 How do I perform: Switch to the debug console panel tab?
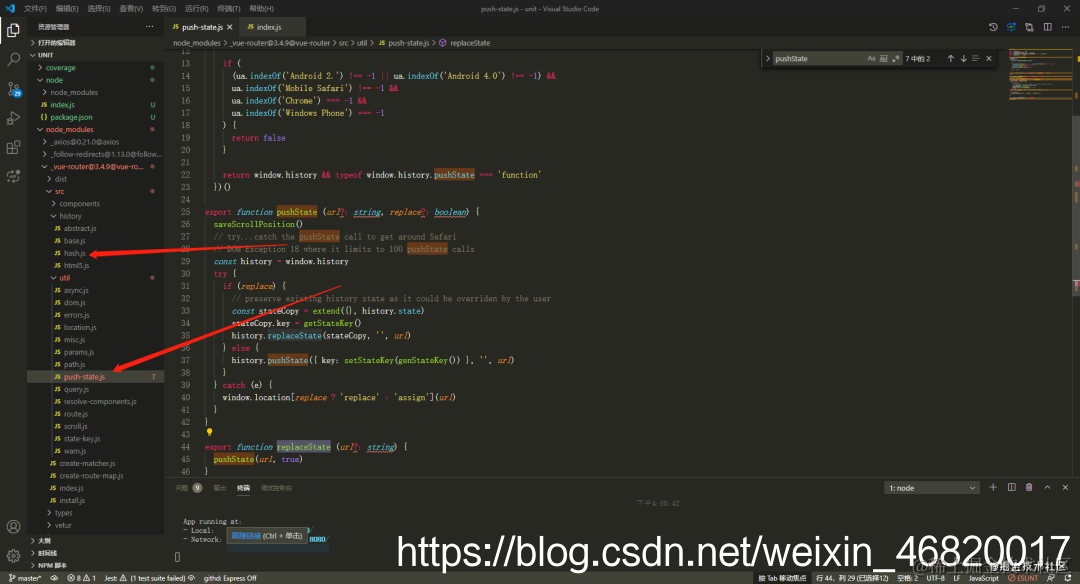pos(276,488)
